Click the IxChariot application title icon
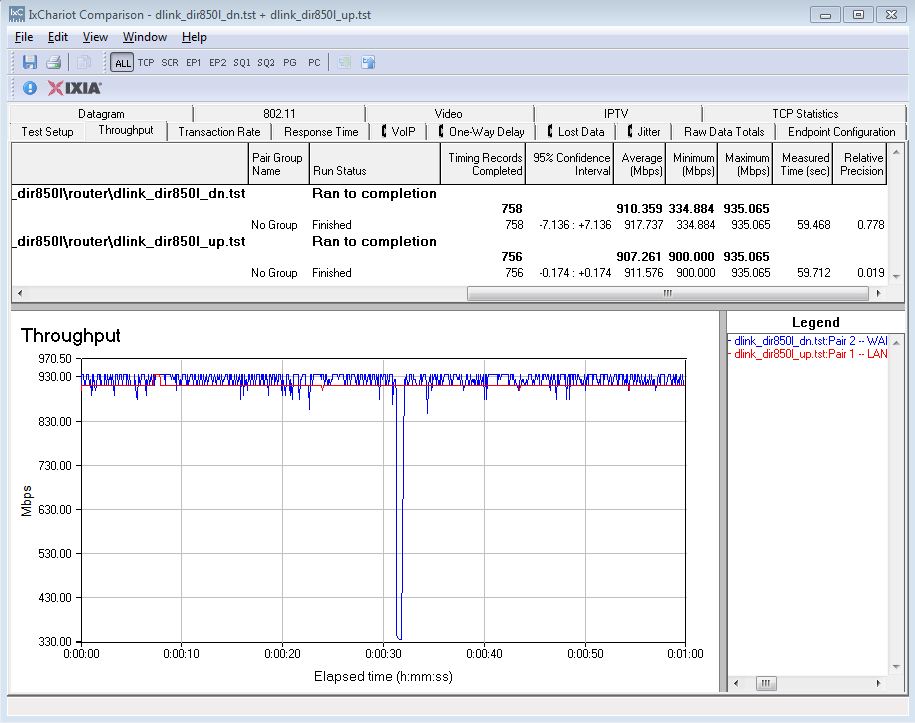Image resolution: width=915 pixels, height=723 pixels. [x=17, y=14]
